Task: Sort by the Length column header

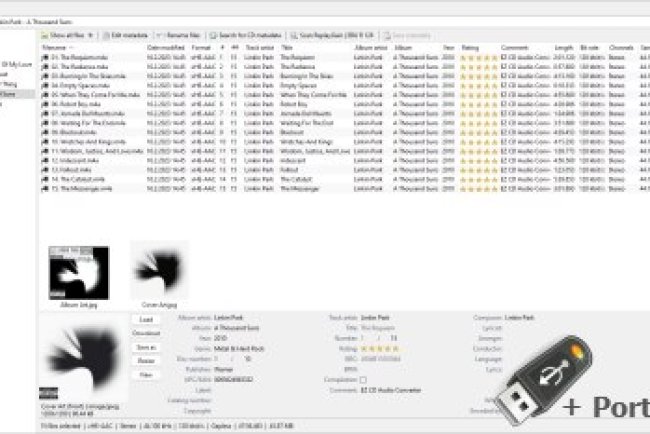Action: click(564, 48)
